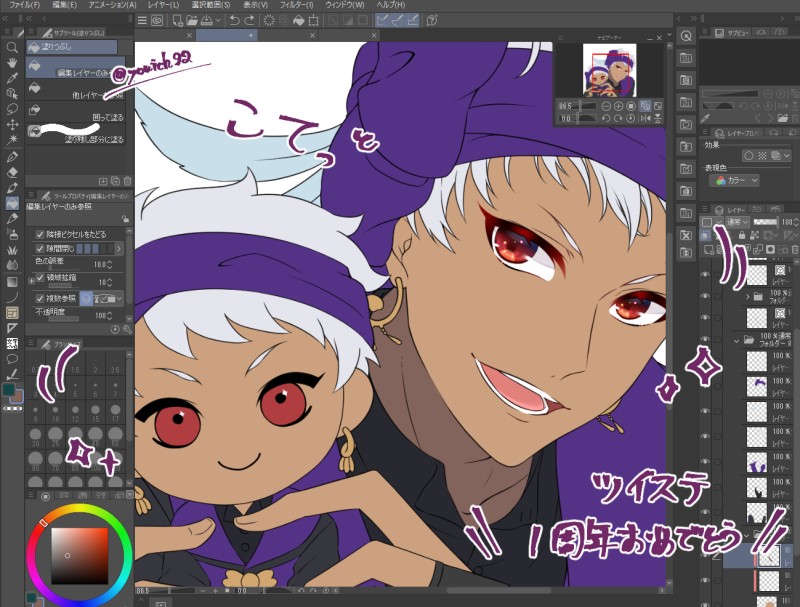Select the Hand move-view tool

tap(12, 63)
